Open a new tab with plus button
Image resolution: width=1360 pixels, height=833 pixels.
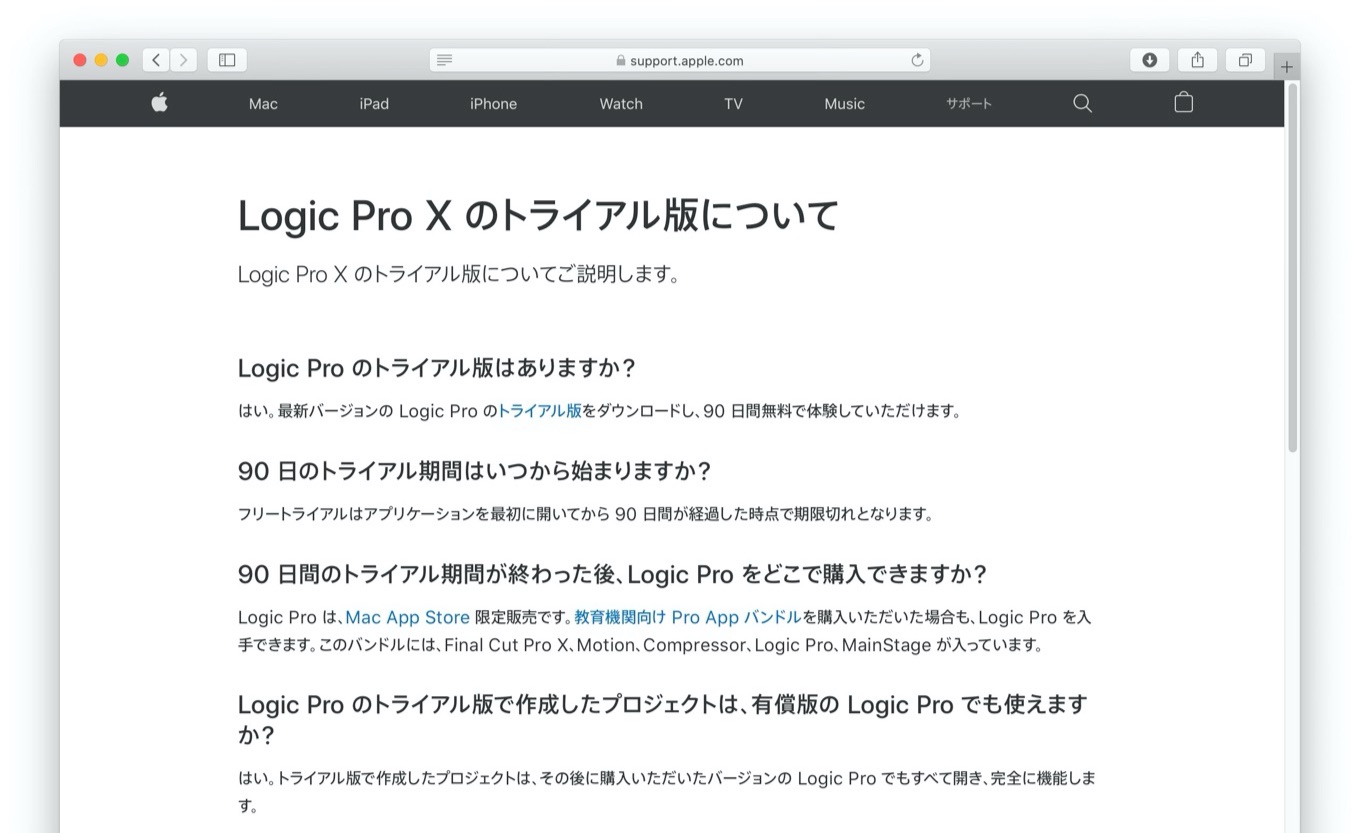pyautogui.click(x=1287, y=65)
